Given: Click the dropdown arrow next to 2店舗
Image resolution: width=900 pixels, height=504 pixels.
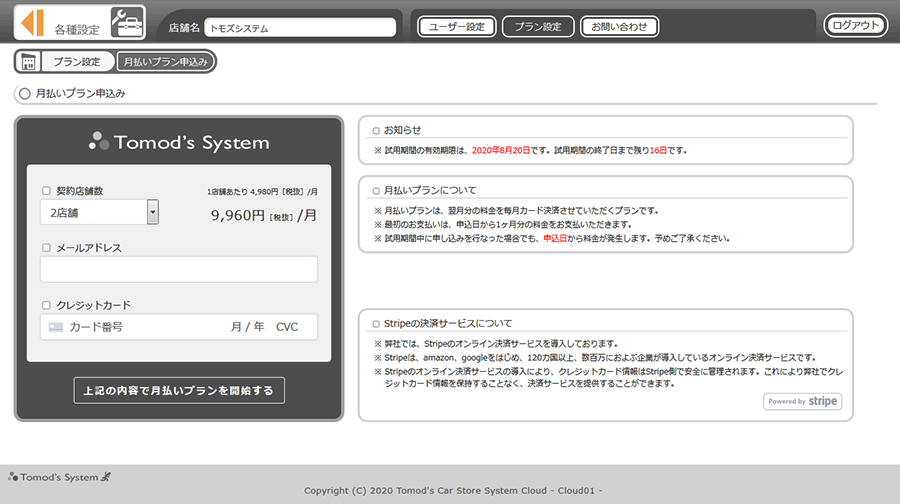Looking at the screenshot, I should [x=153, y=212].
